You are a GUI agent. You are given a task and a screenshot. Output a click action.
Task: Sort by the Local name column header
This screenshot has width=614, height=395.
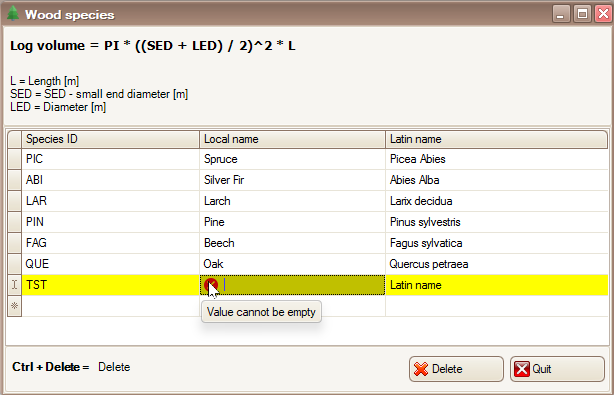(293, 139)
